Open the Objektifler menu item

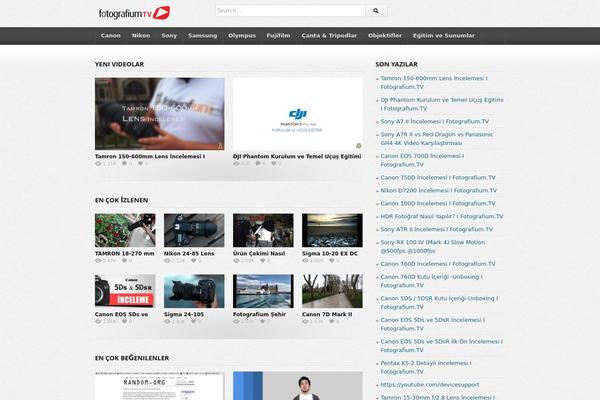385,36
